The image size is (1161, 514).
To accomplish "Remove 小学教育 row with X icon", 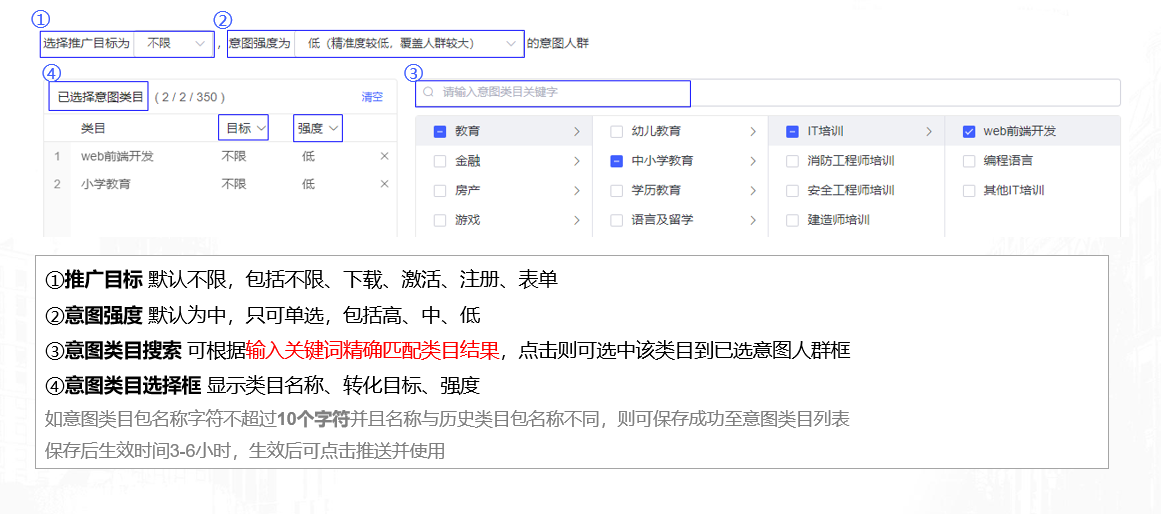I will (385, 184).
